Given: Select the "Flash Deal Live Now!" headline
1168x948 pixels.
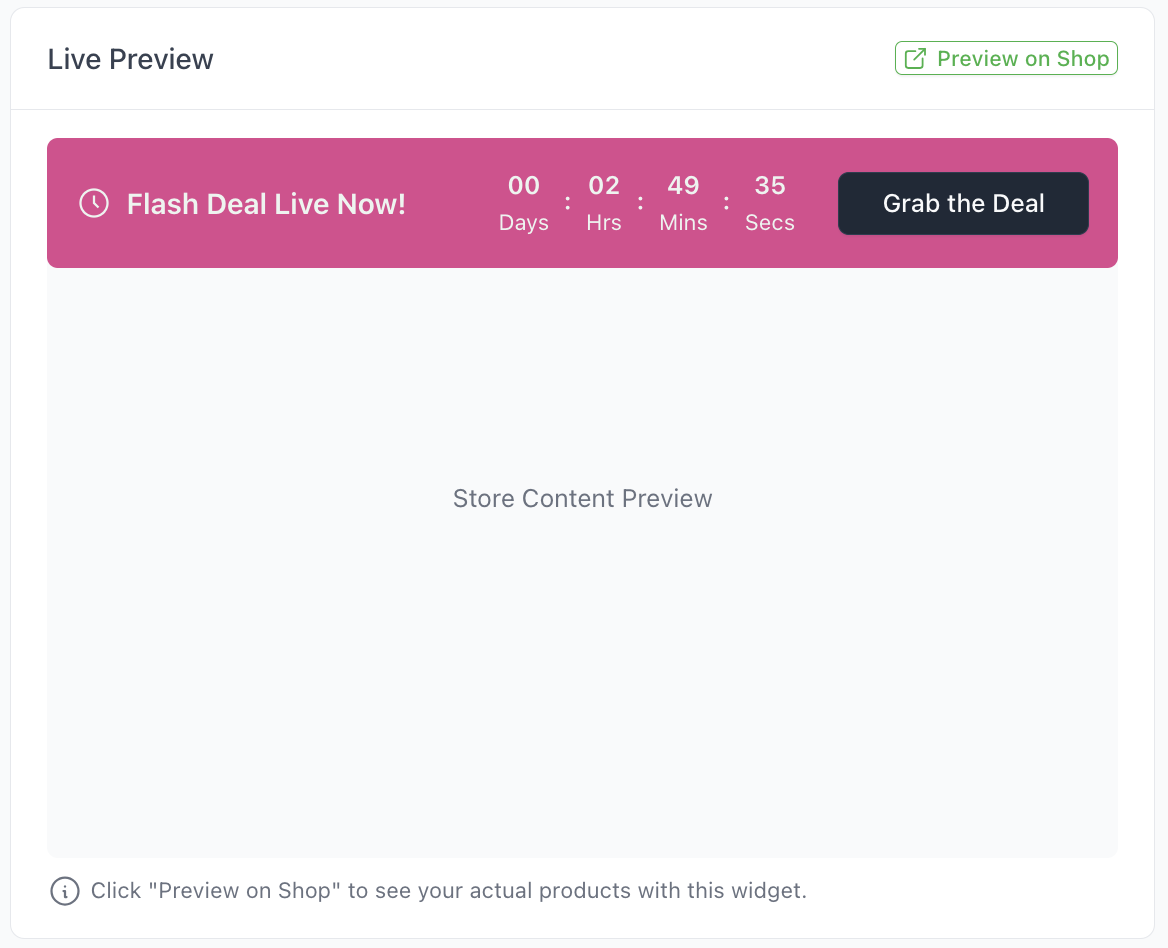Looking at the screenshot, I should tap(266, 204).
